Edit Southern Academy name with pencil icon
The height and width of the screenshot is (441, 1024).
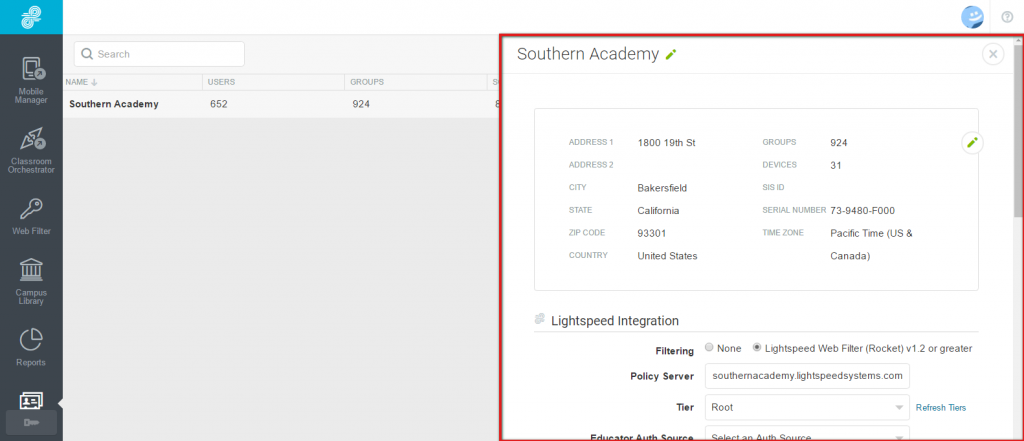[671, 55]
